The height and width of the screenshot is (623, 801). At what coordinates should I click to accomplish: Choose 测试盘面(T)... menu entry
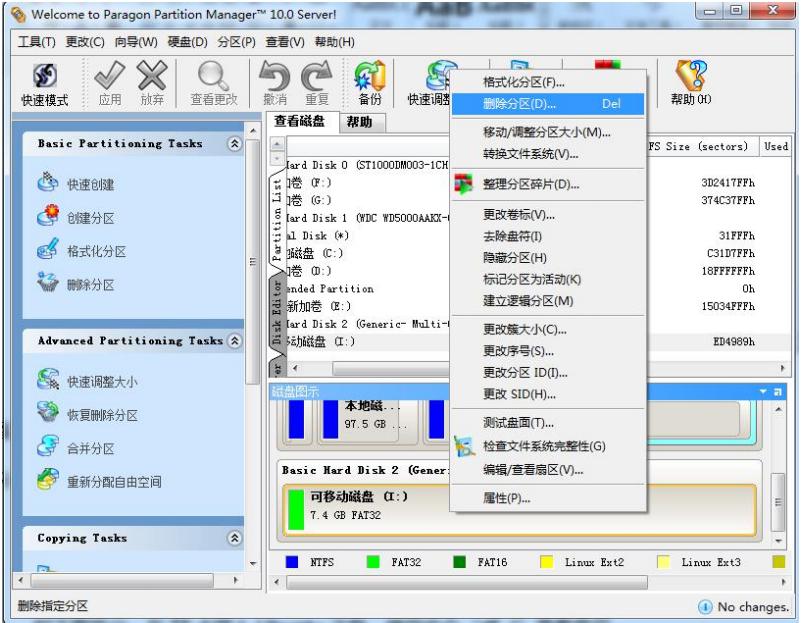548,423
